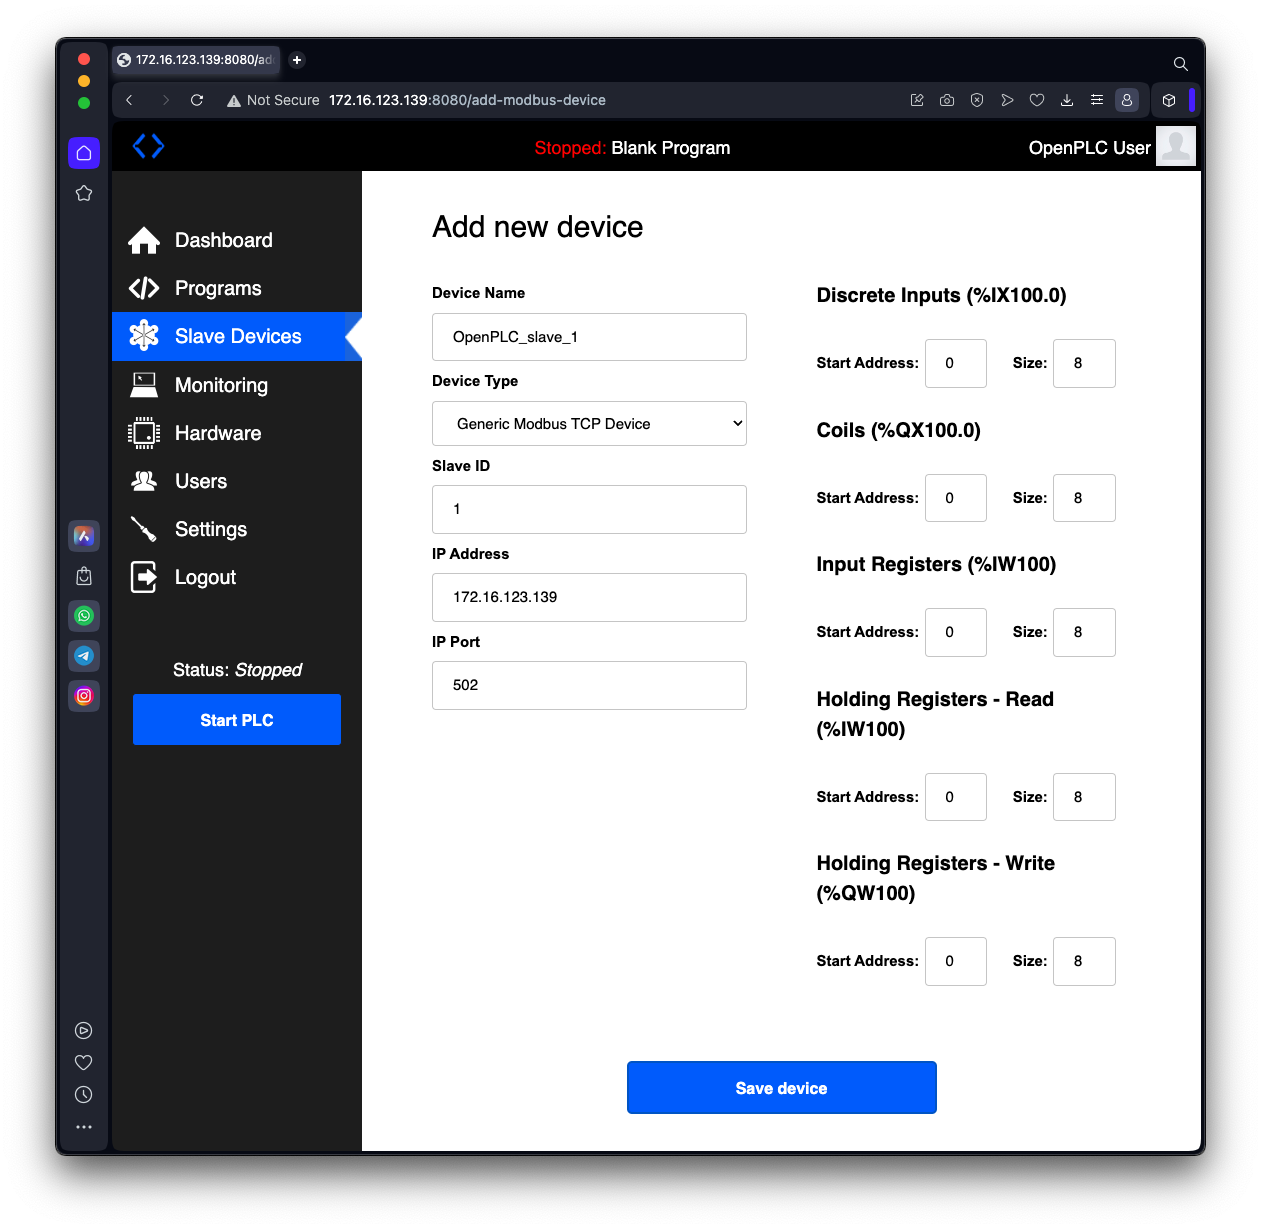The height and width of the screenshot is (1229, 1261).
Task: Click Coils Start Address field
Action: point(956,498)
